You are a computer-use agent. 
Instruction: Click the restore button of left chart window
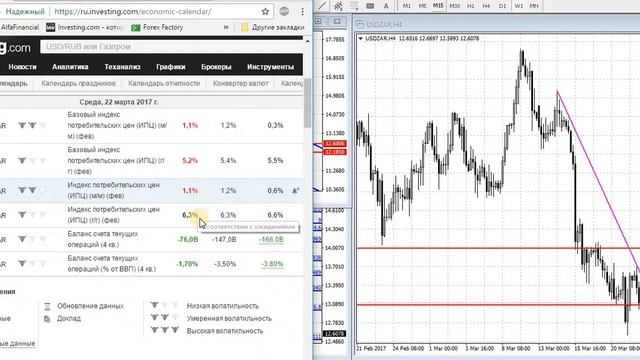[x=318, y=21]
